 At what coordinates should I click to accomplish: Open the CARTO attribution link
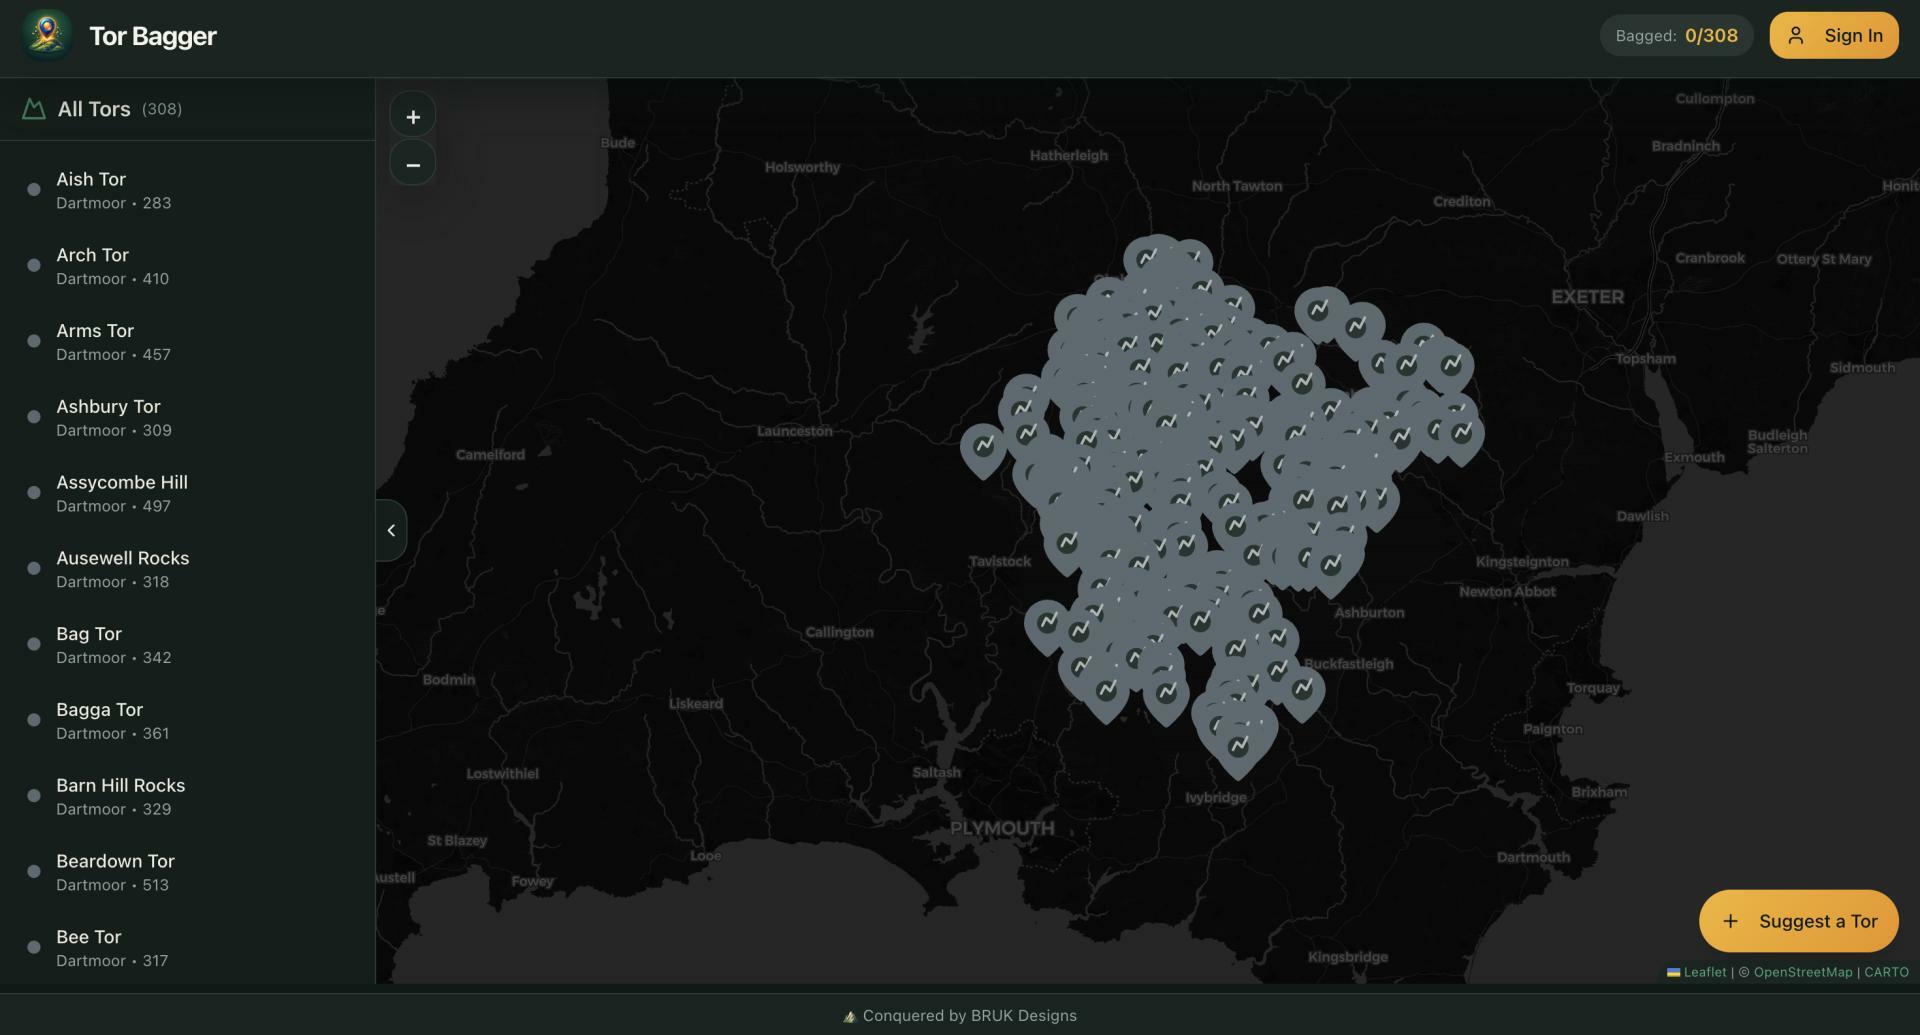coord(1886,972)
